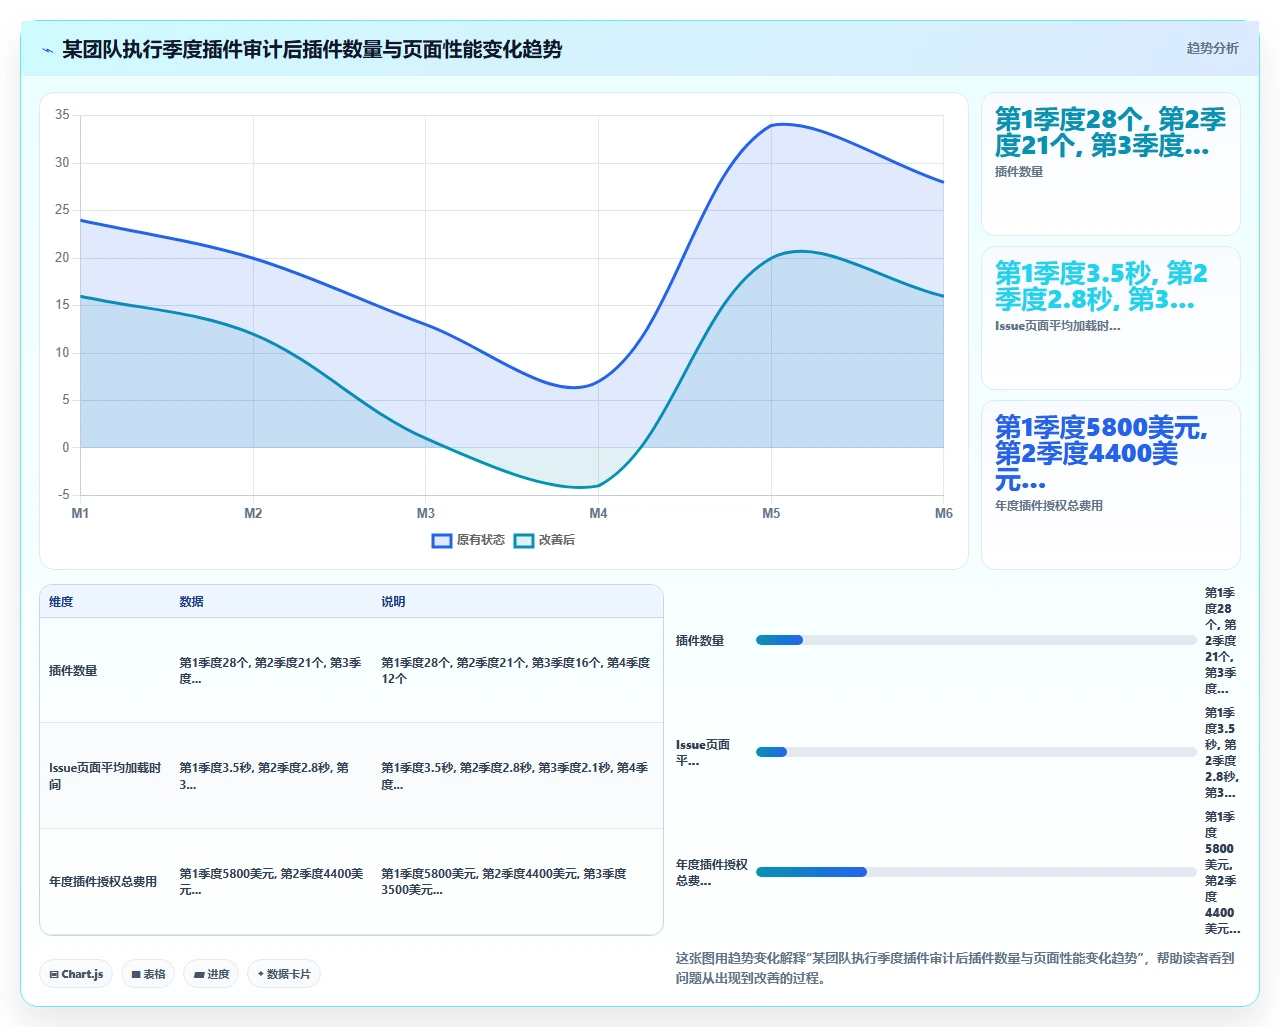1280x1027 pixels.
Task: Click the M4 x-axis label
Action: [598, 513]
